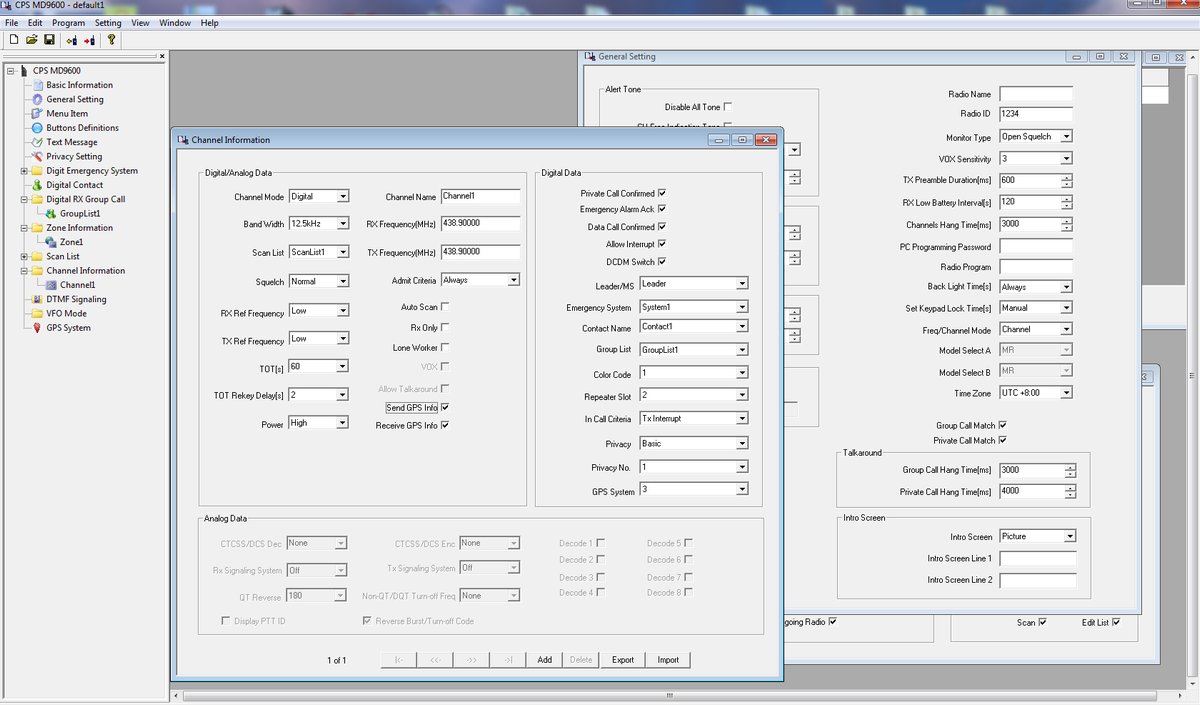Viewport: 1200px width, 705px height.
Task: Open the Channel Mode dropdown
Action: click(319, 196)
